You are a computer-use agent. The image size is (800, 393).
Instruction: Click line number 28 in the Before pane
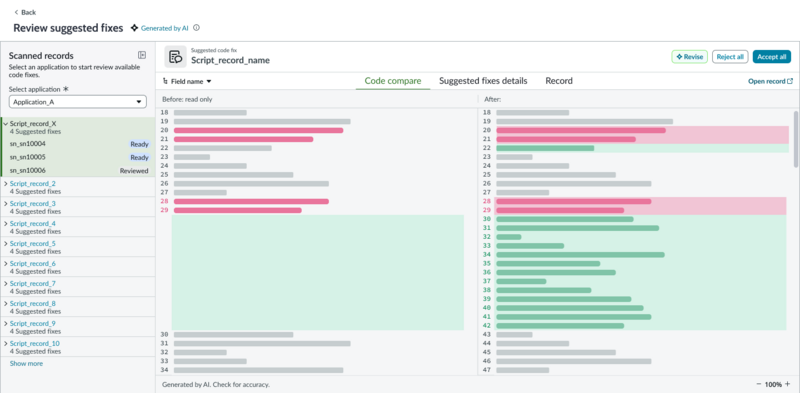(164, 201)
